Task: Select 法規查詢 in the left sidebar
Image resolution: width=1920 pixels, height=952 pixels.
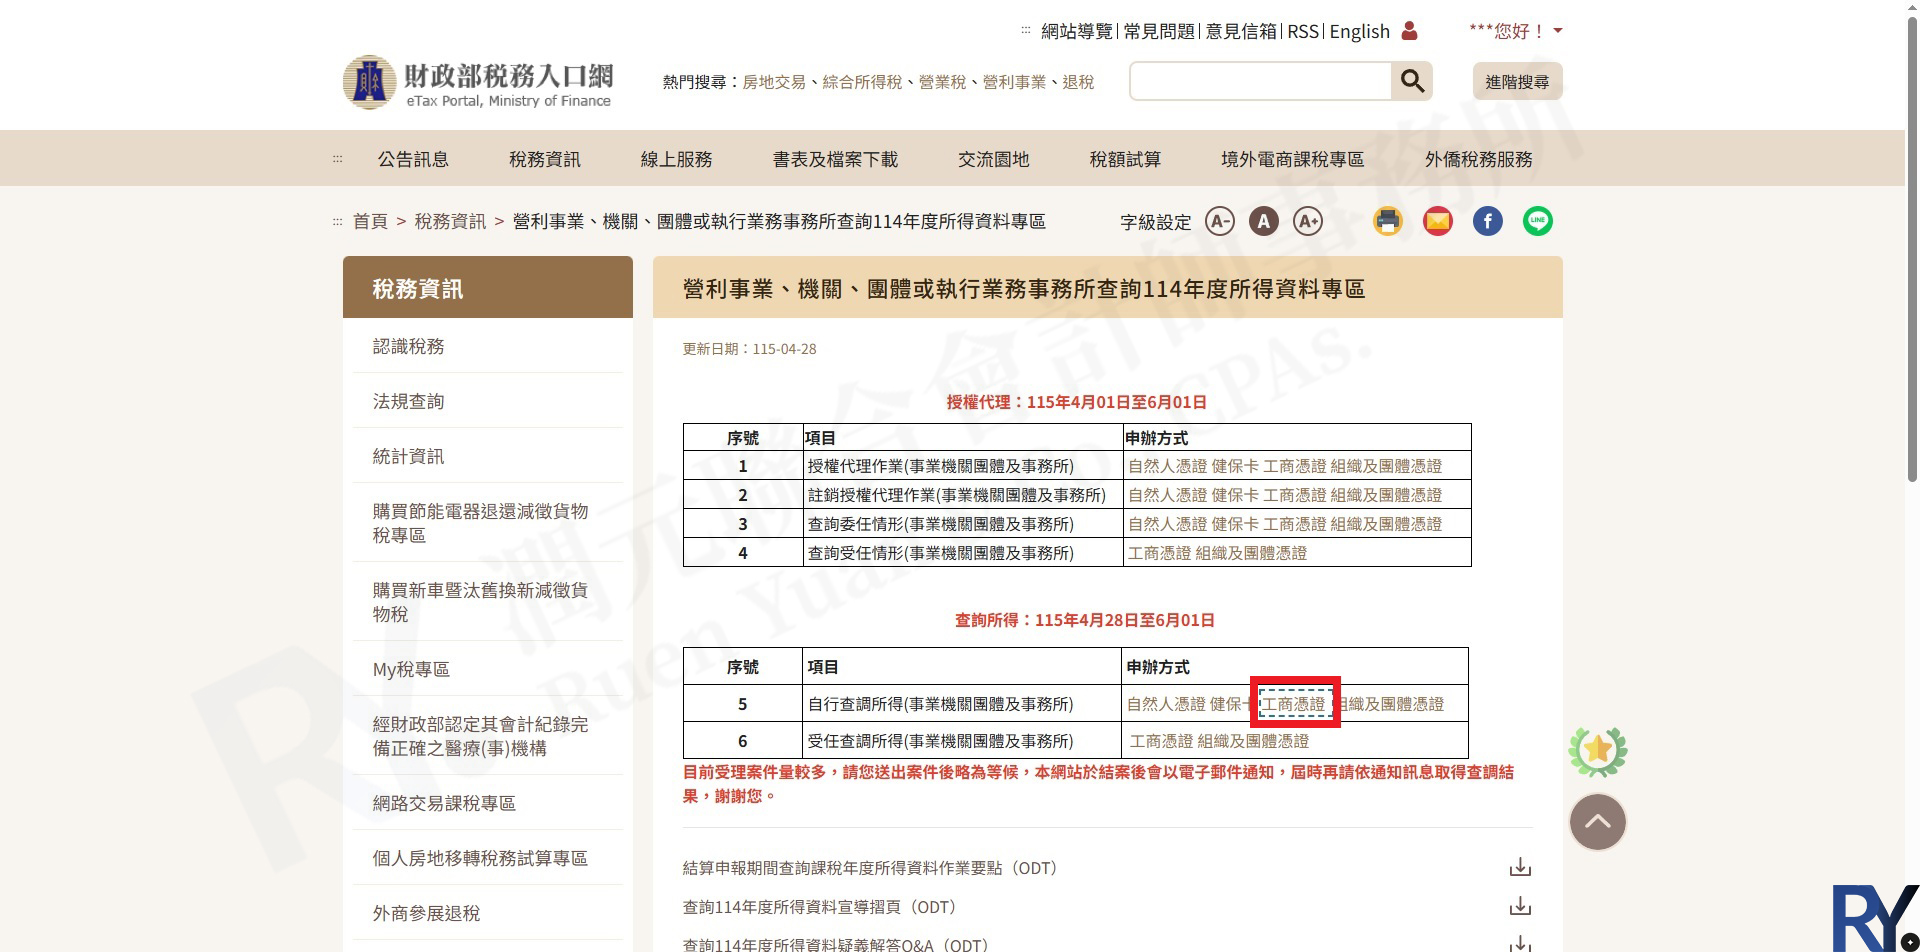Action: click(x=408, y=401)
